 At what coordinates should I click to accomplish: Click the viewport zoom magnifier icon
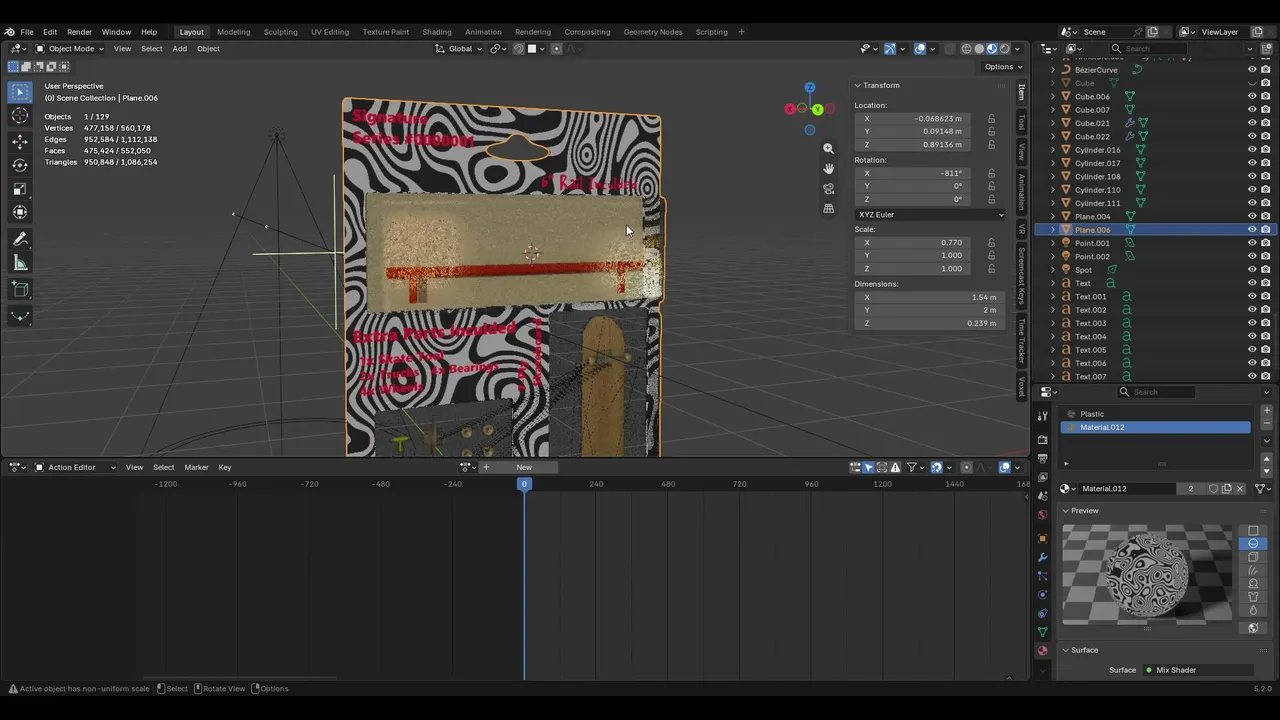click(828, 148)
